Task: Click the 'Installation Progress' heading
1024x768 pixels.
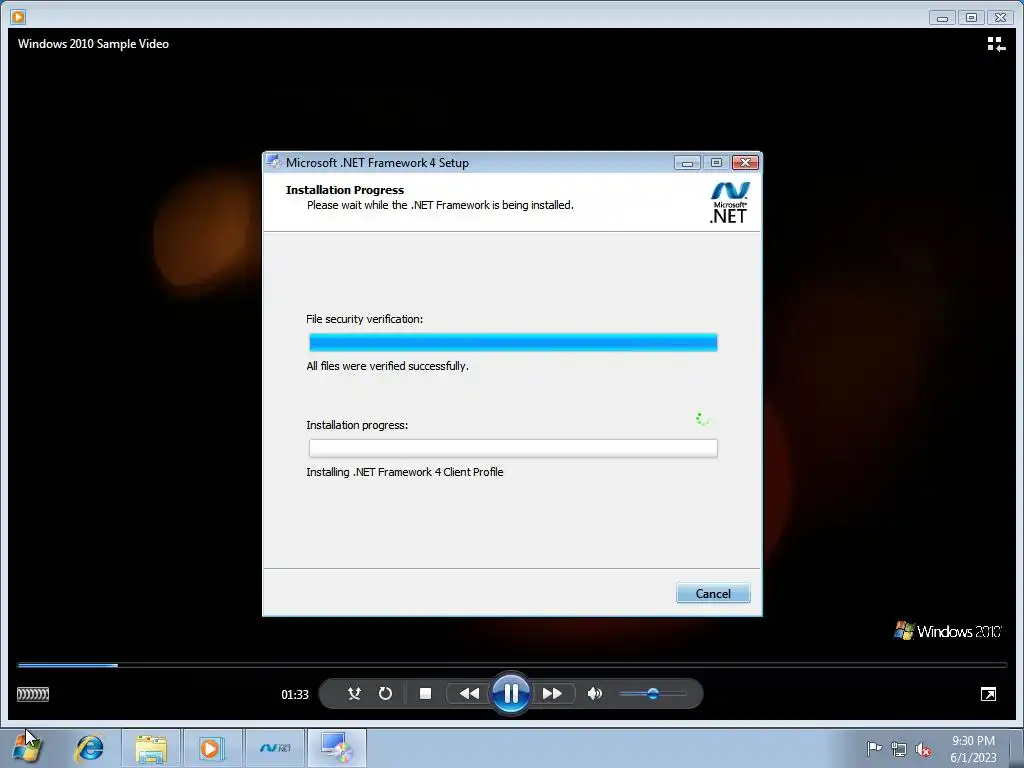Action: pos(345,190)
